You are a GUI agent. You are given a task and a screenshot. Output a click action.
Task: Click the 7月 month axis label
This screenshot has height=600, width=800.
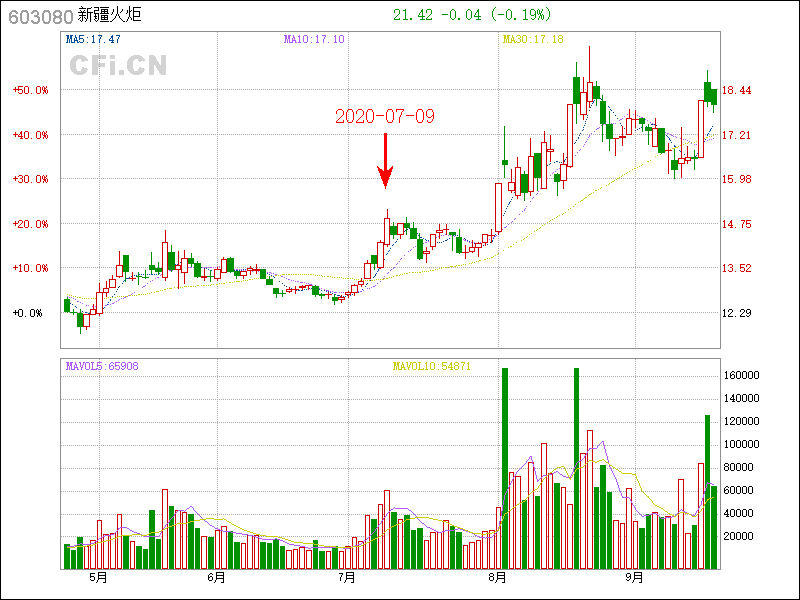346,577
